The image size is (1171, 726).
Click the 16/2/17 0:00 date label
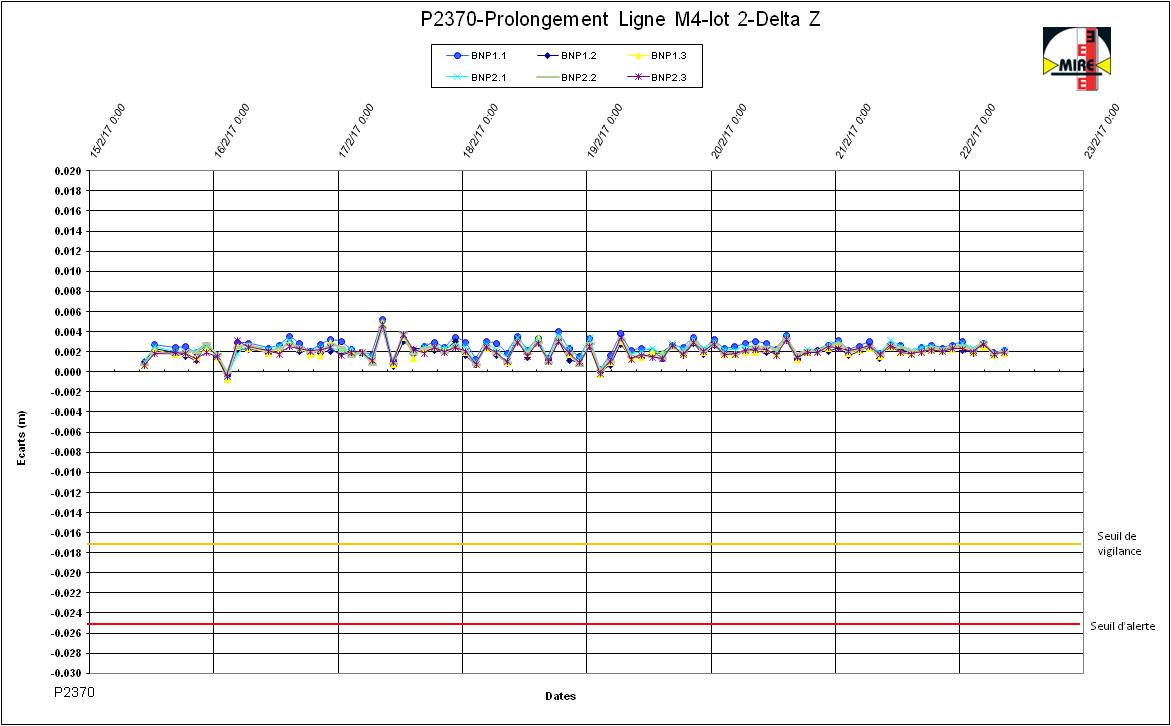pyautogui.click(x=232, y=131)
